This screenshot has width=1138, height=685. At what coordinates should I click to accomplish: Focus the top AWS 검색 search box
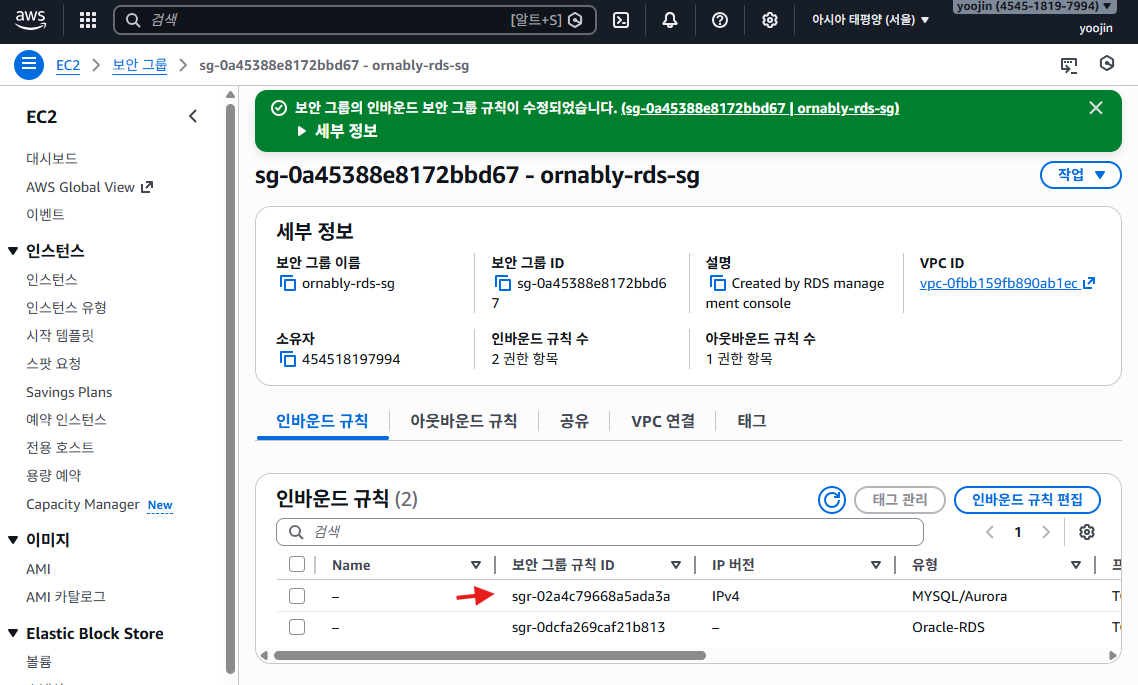point(354,20)
